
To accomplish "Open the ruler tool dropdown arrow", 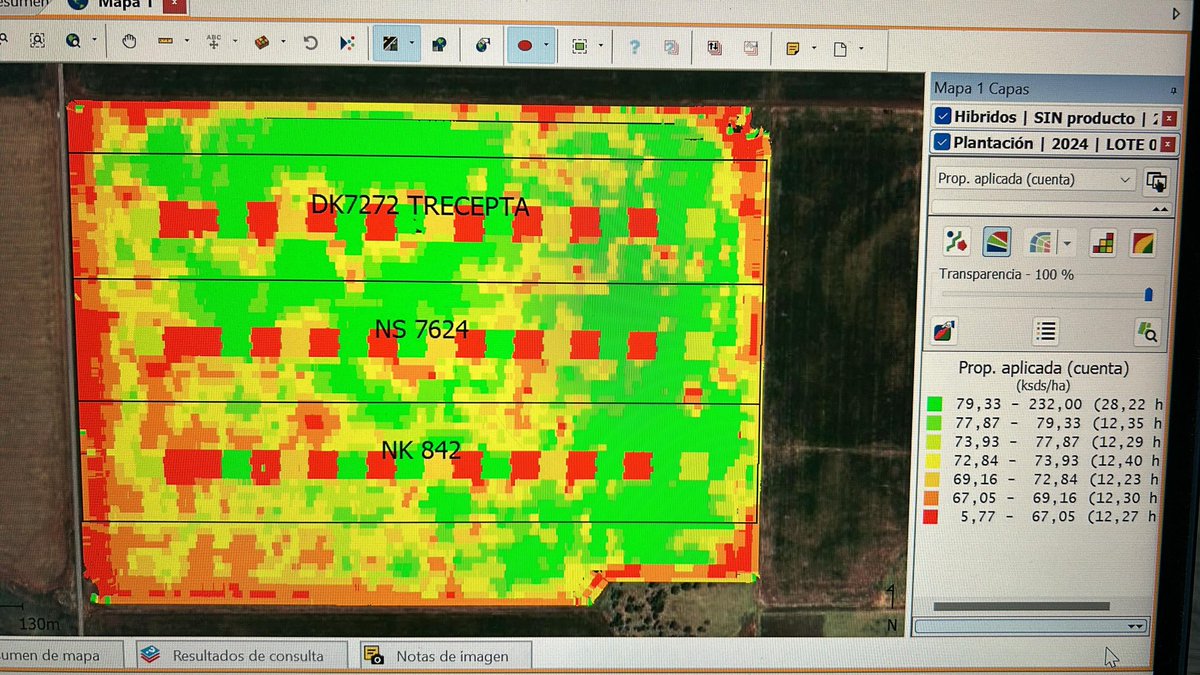I will [x=188, y=43].
